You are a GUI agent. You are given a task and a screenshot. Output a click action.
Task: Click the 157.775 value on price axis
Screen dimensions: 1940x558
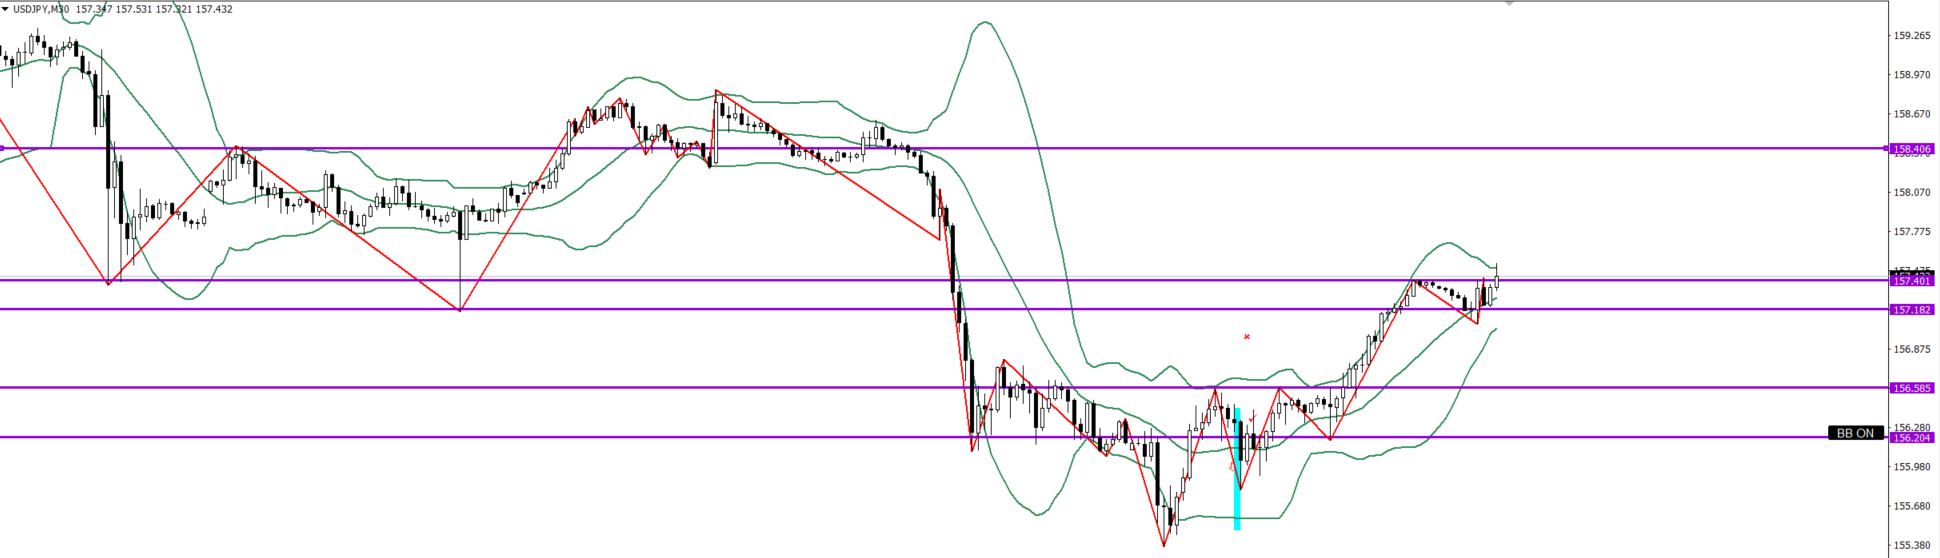tap(1912, 232)
